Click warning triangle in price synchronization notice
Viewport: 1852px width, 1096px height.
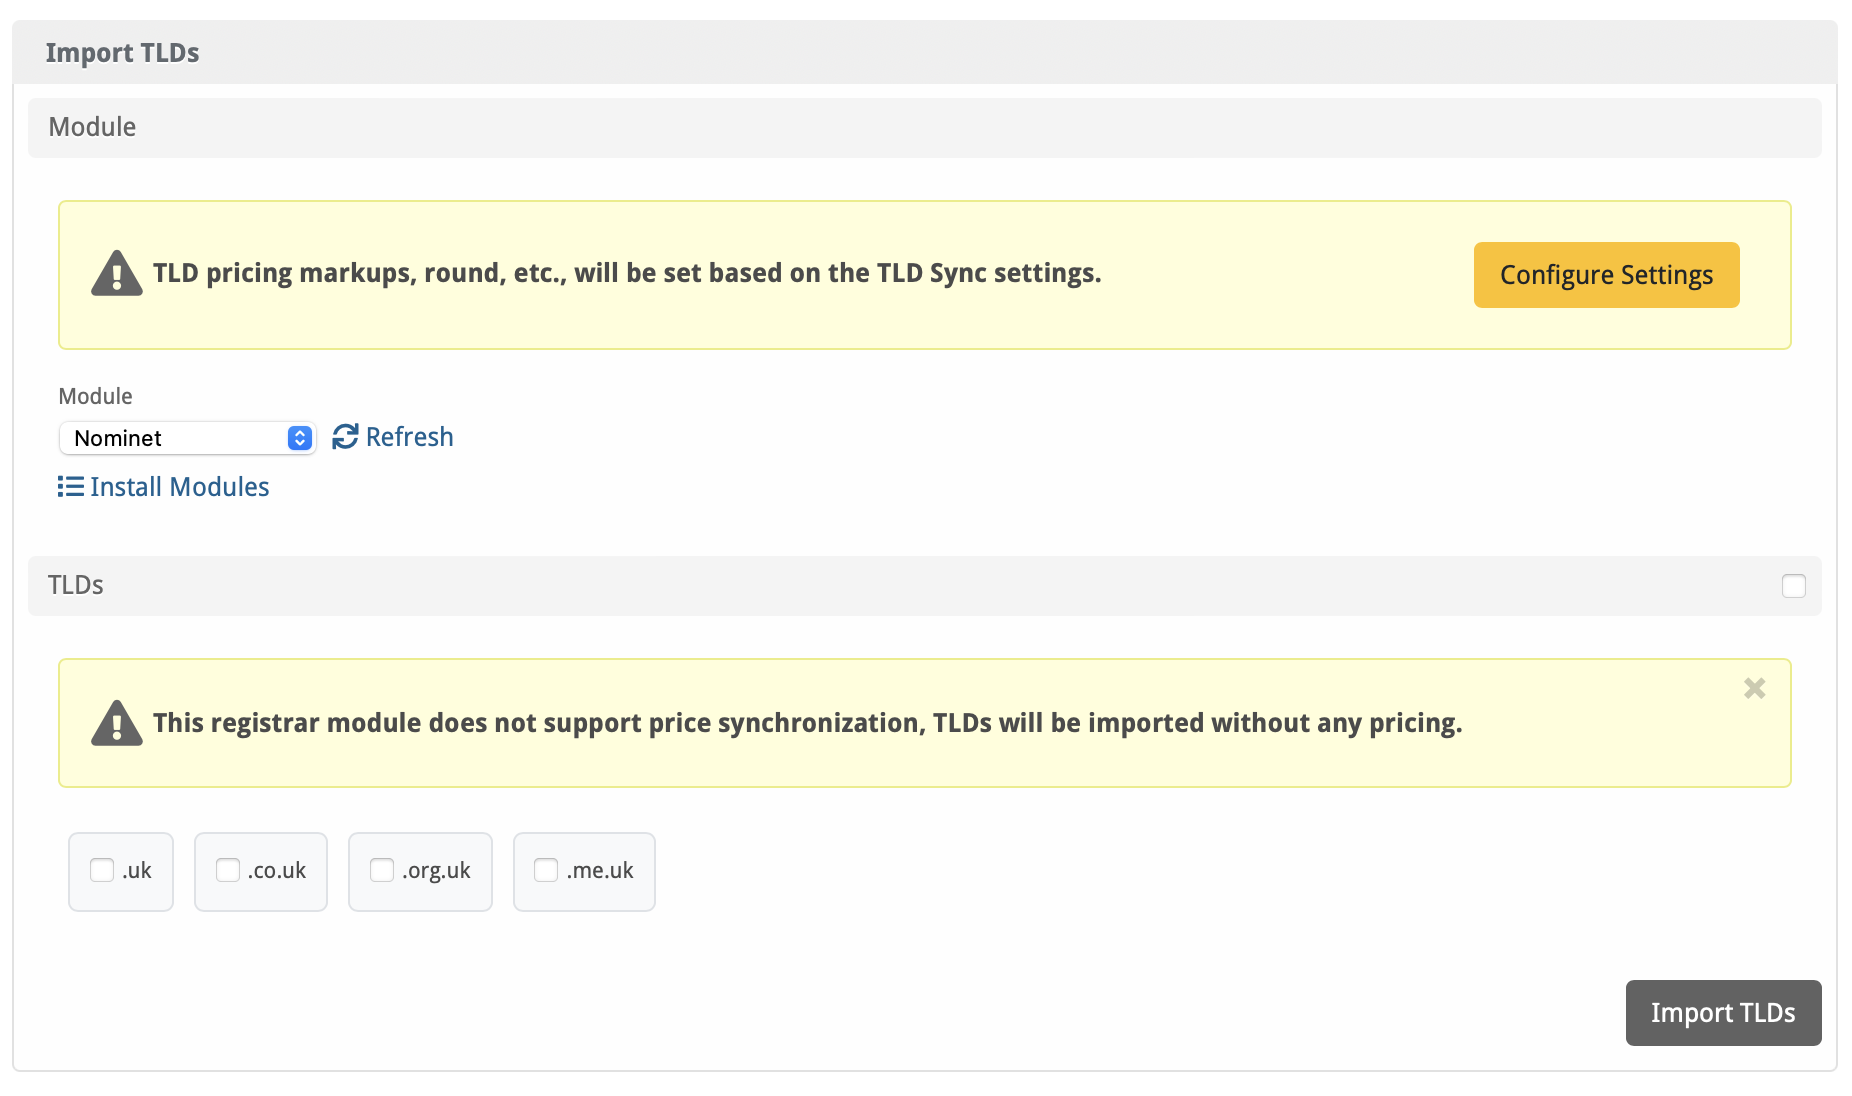(x=117, y=723)
